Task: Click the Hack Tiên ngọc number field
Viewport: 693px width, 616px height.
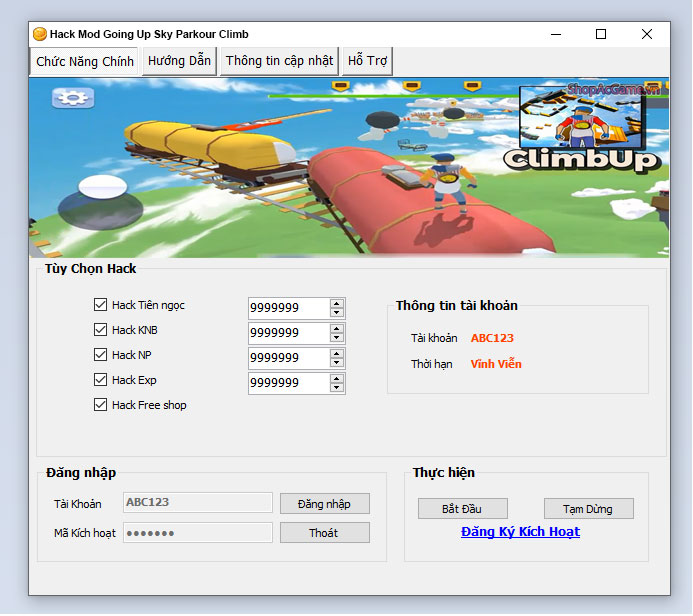Action: [289, 308]
